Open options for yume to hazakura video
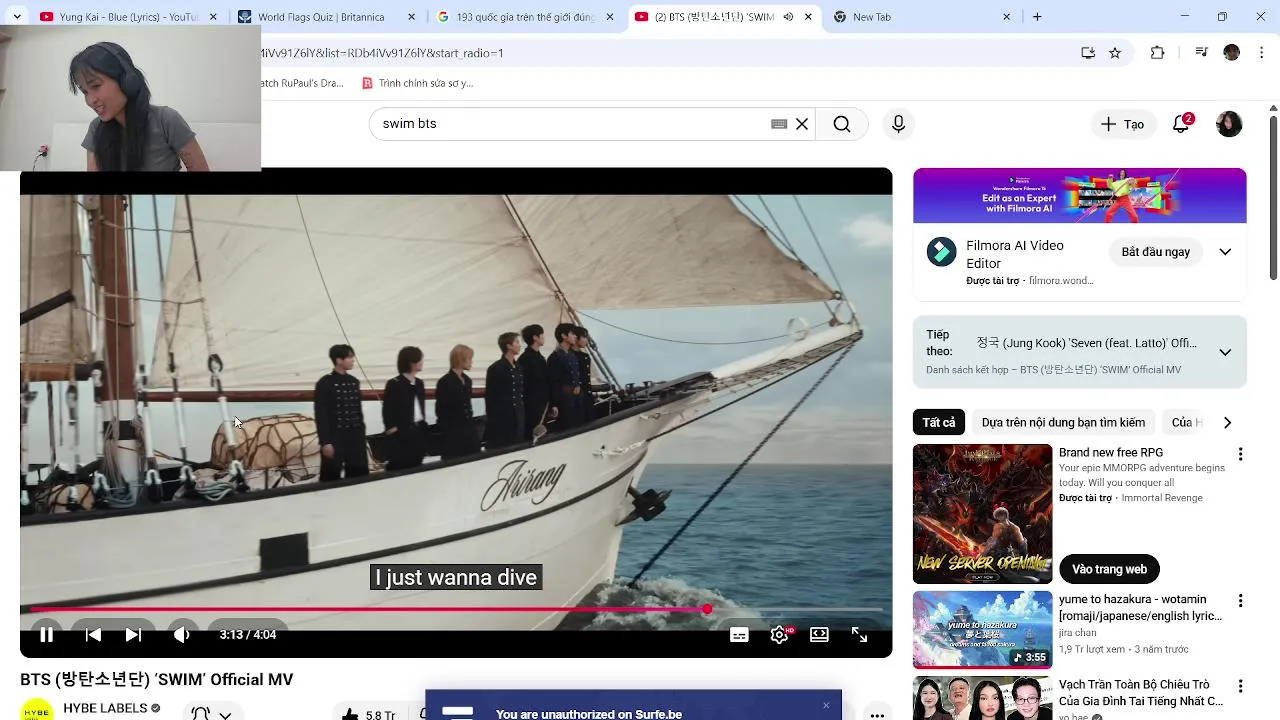 pos(1240,601)
